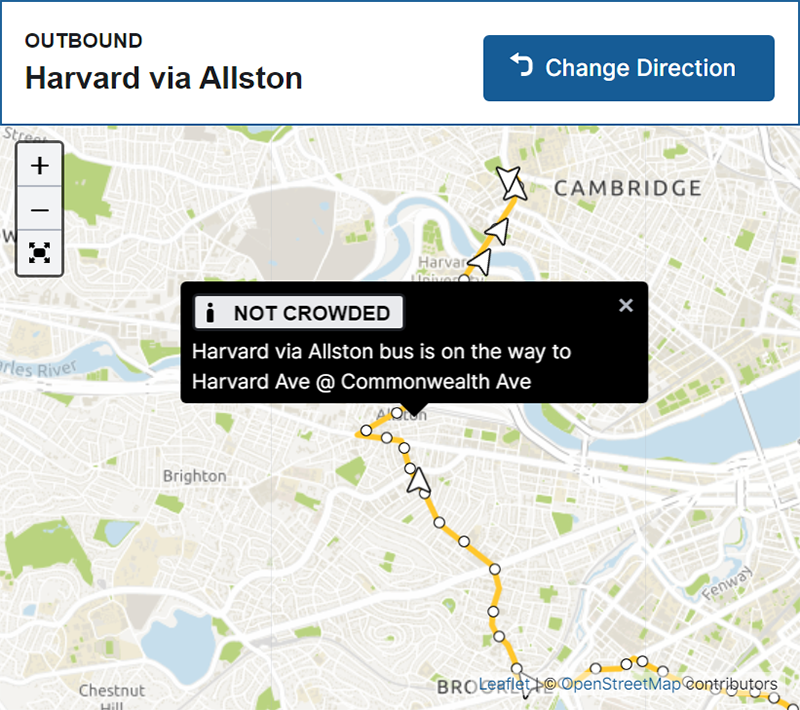Image resolution: width=800 pixels, height=710 pixels.
Task: Click the popup's bus destination text
Action: 381,367
